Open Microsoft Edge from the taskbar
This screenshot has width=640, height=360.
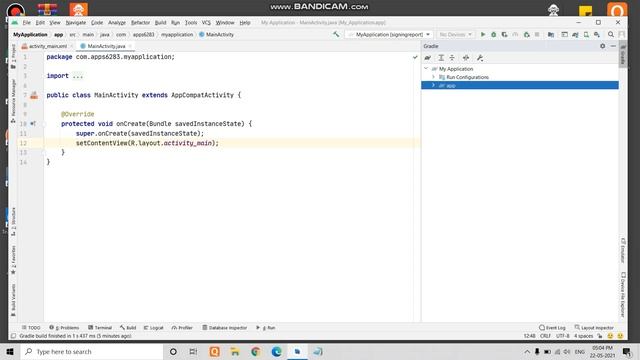click(x=276, y=351)
